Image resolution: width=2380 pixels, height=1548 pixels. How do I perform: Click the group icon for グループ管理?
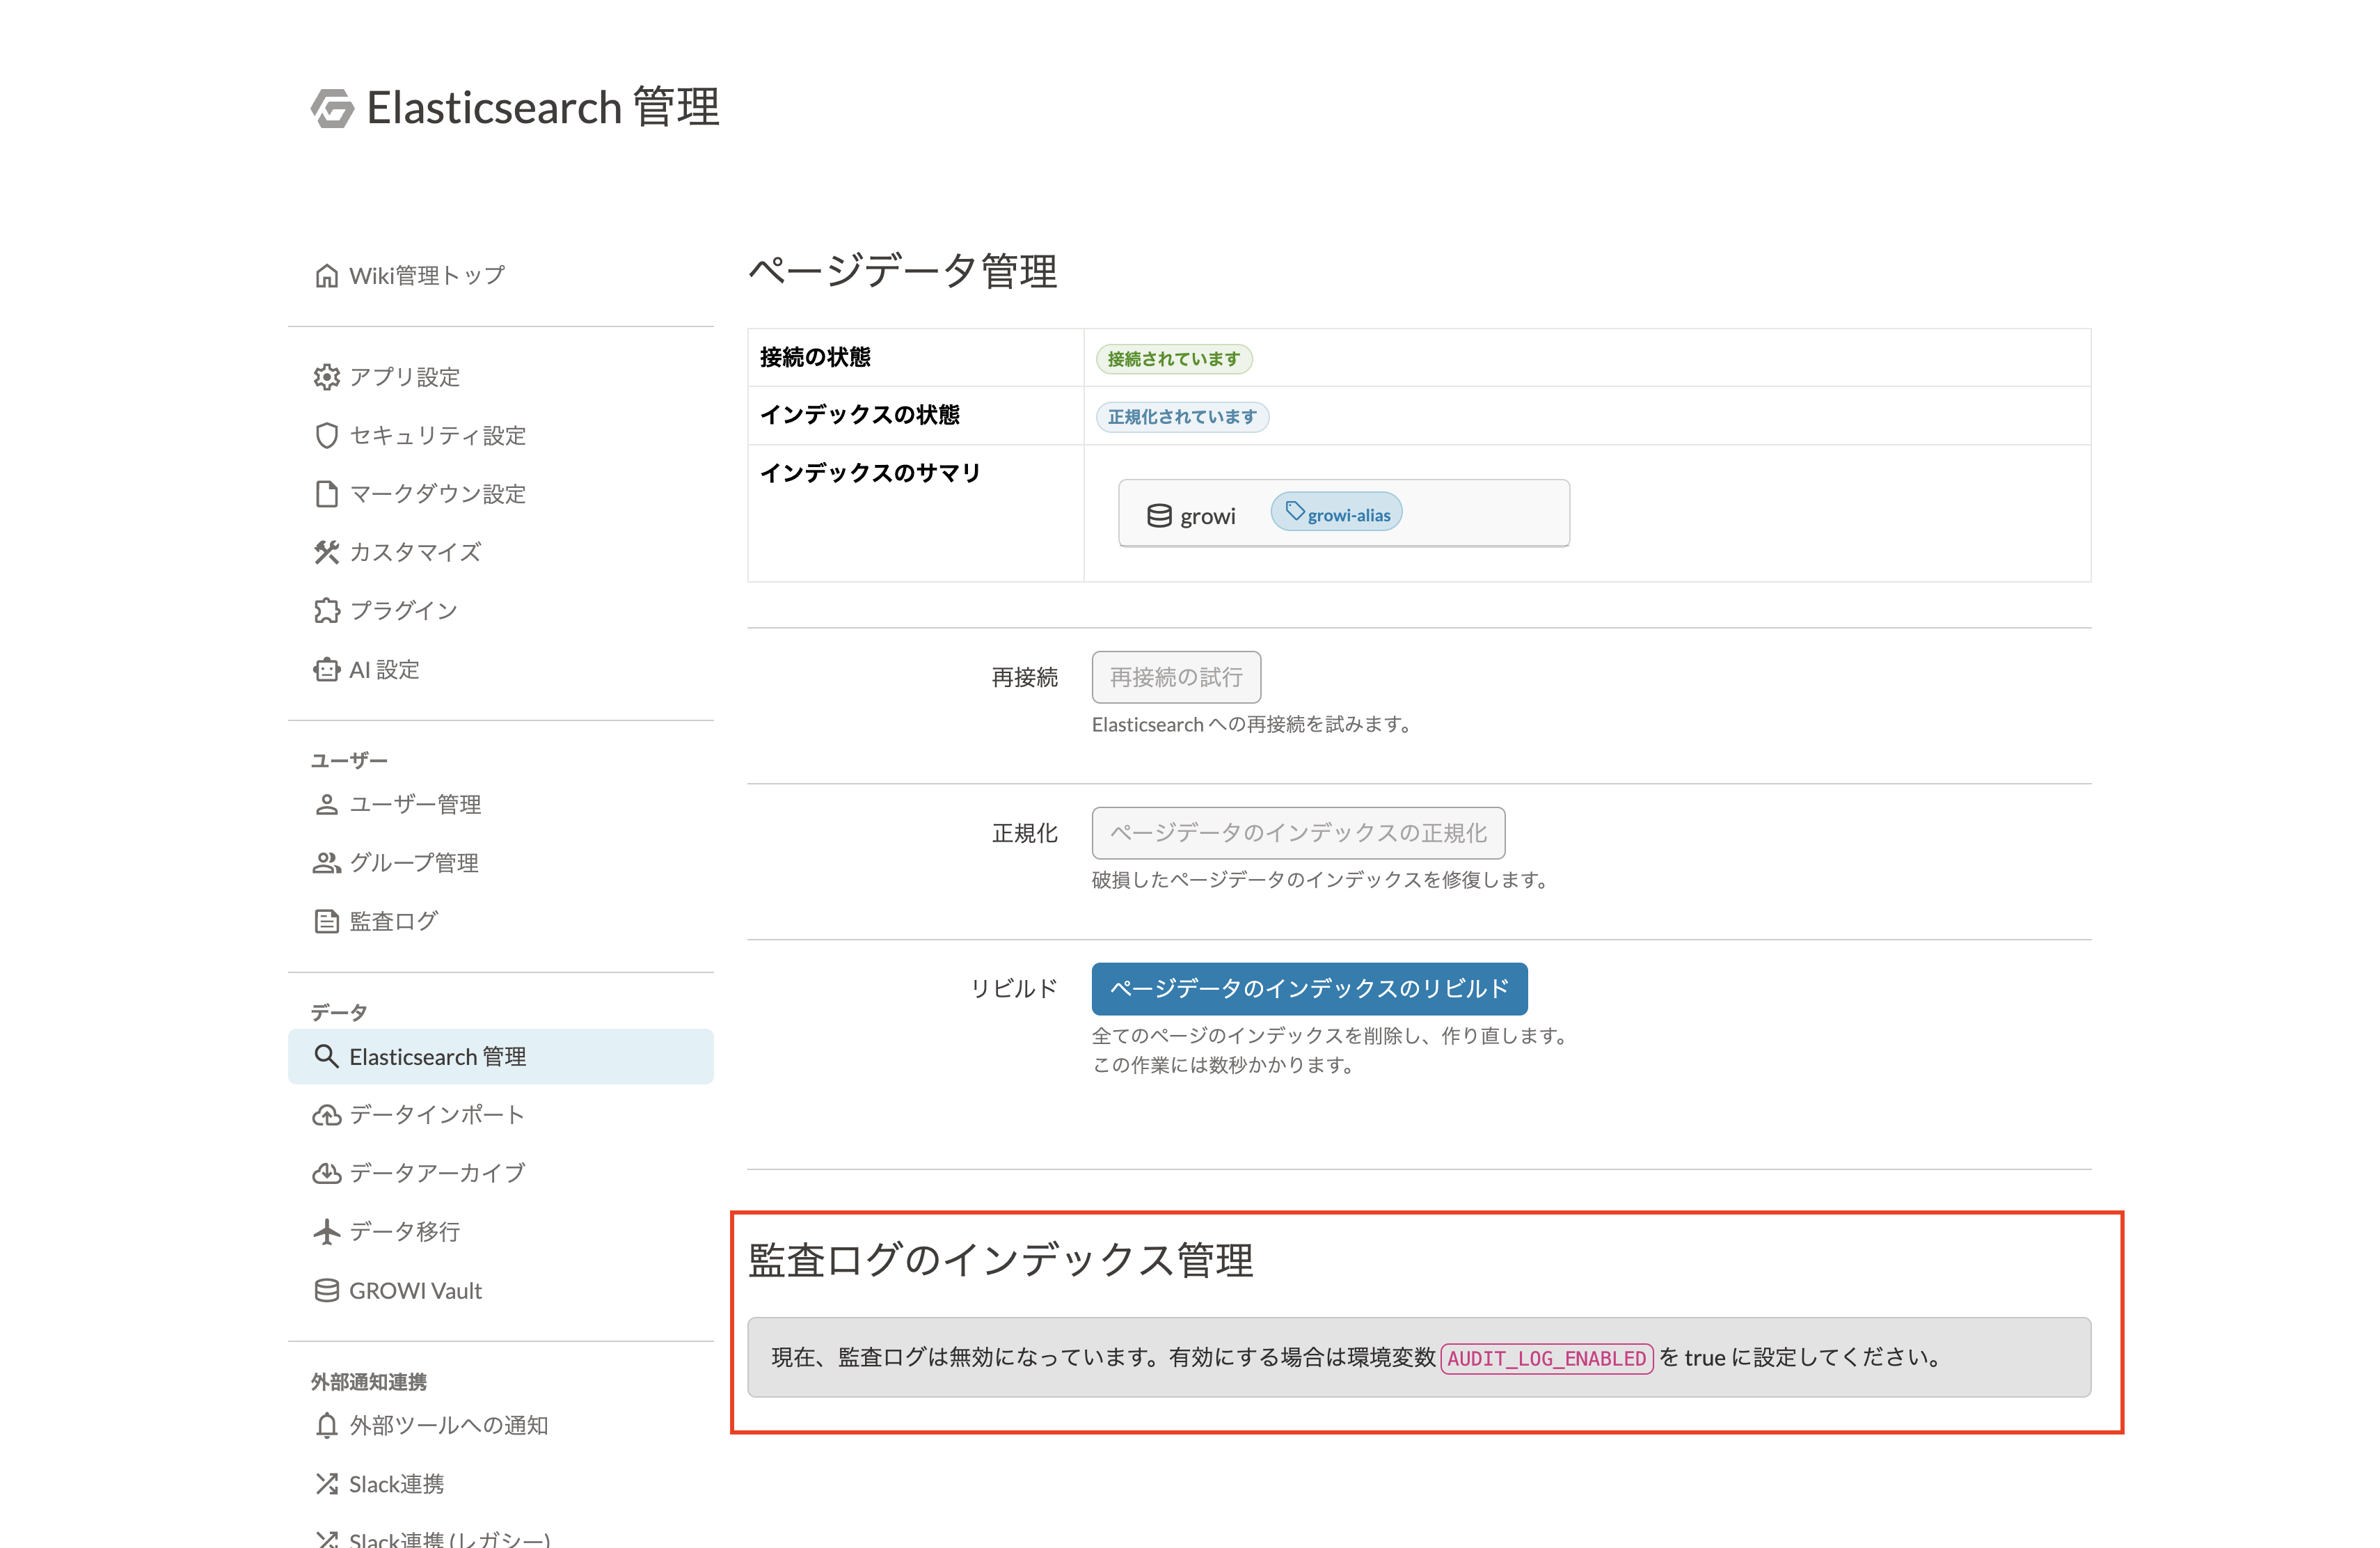click(326, 862)
